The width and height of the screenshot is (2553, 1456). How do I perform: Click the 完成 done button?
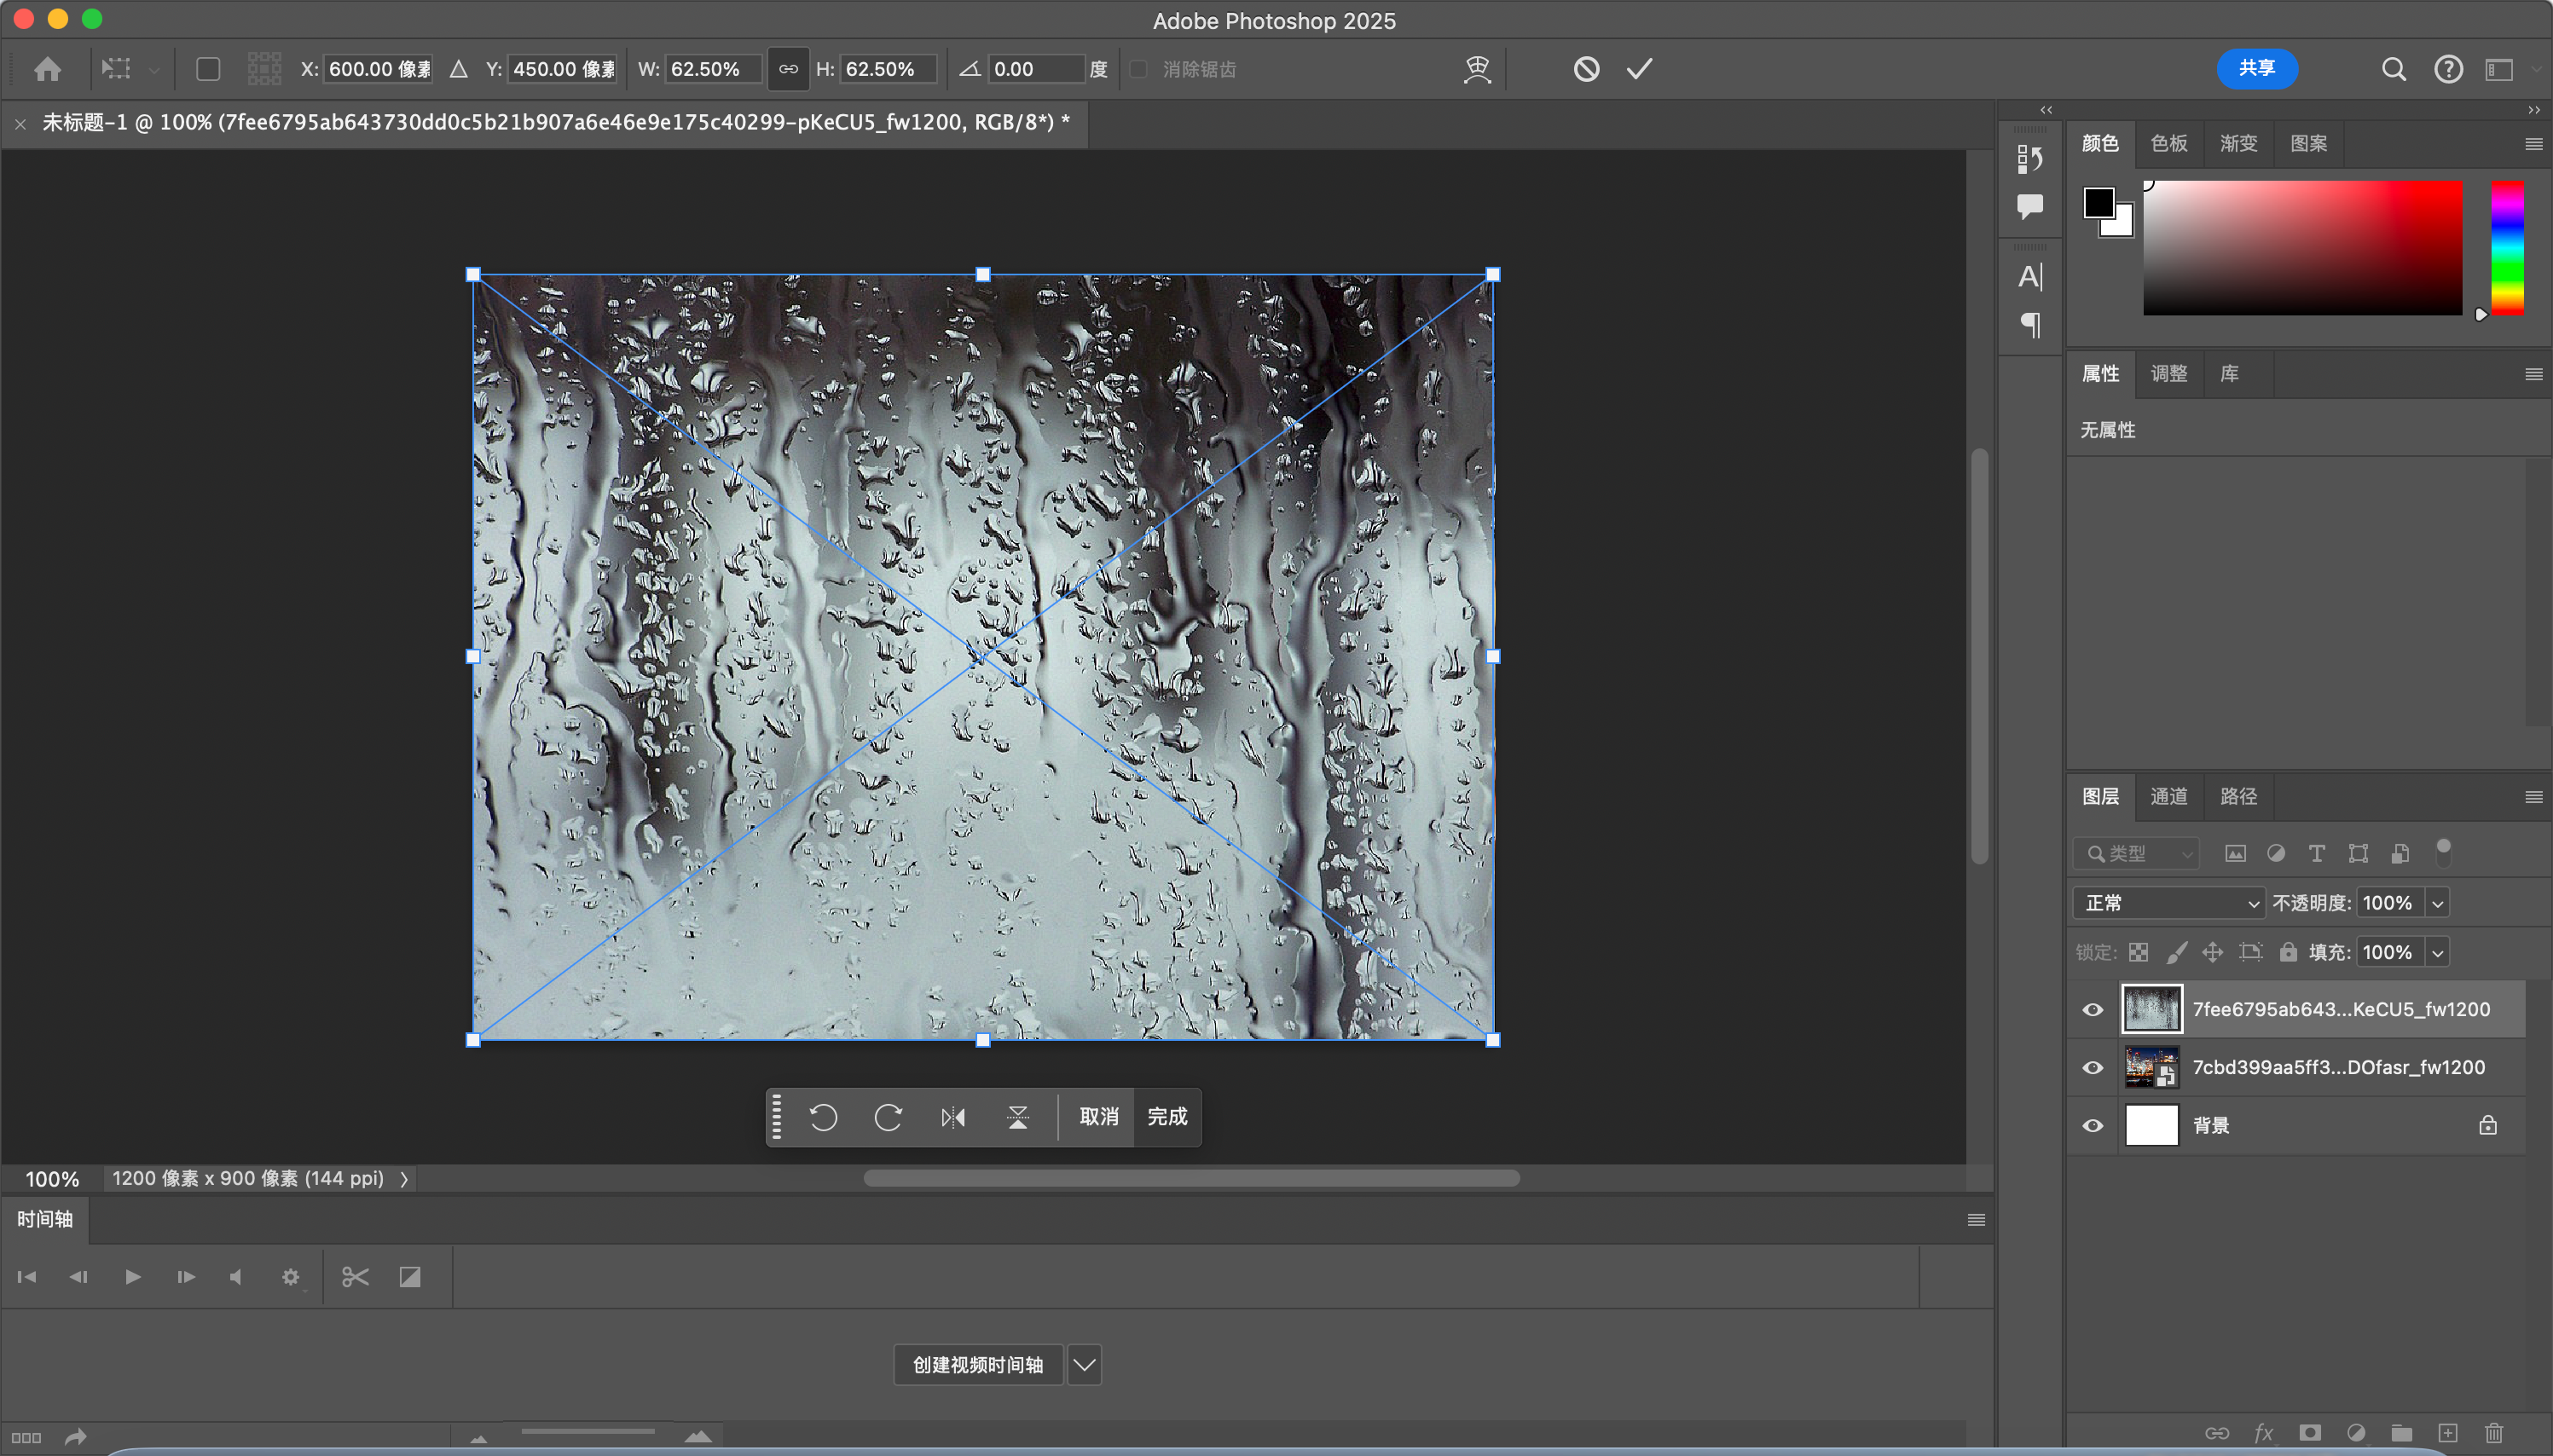click(x=1167, y=1117)
